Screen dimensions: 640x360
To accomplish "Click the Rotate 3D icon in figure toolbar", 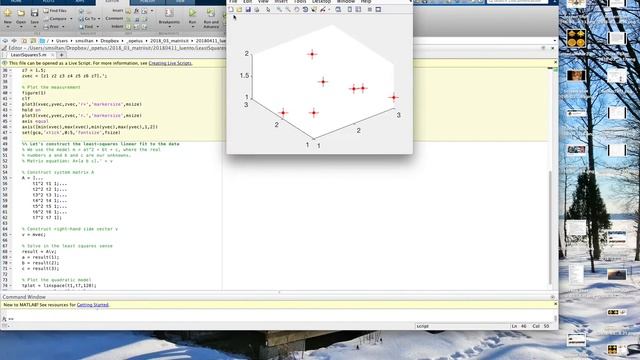I will [305, 9].
